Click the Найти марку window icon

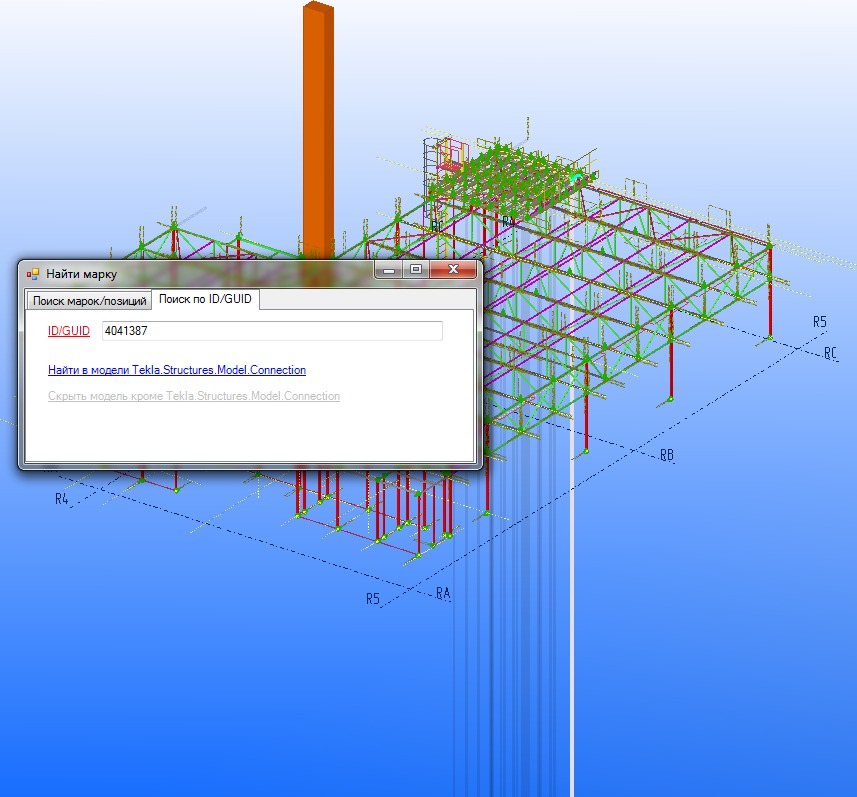[x=33, y=273]
